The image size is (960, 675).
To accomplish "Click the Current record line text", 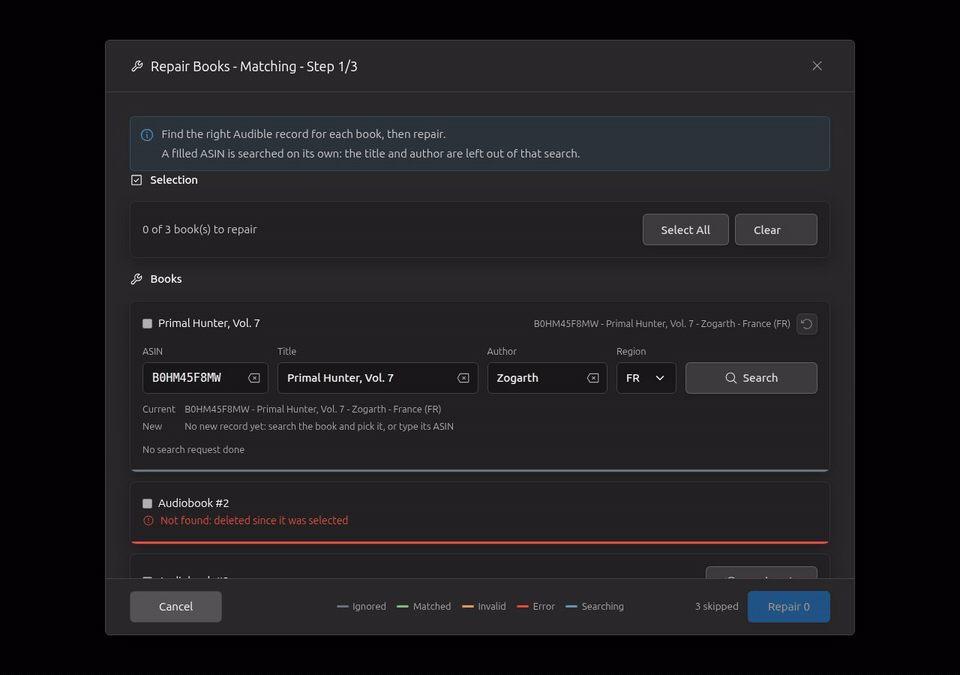I will (x=313, y=409).
